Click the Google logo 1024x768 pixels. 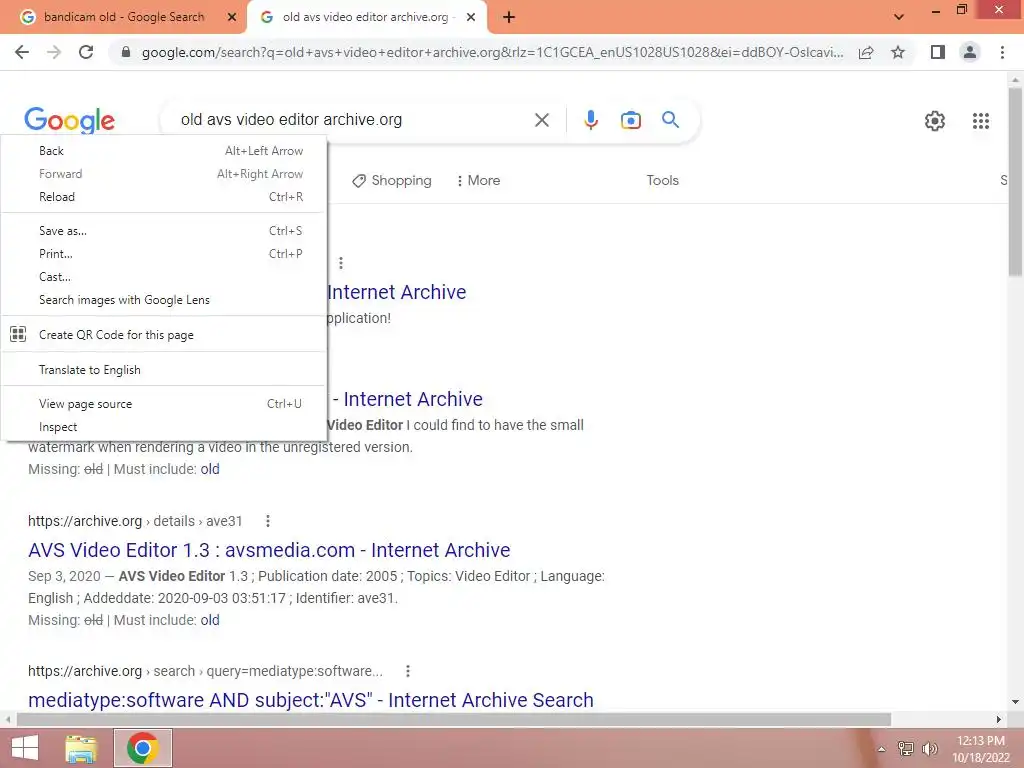coord(69,120)
